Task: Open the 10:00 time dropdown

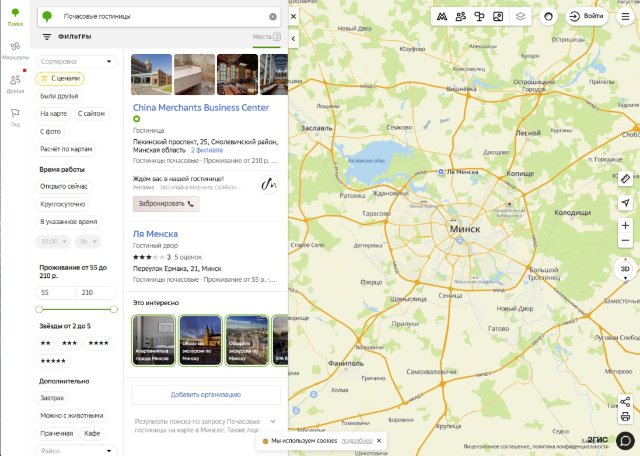Action: coord(53,241)
